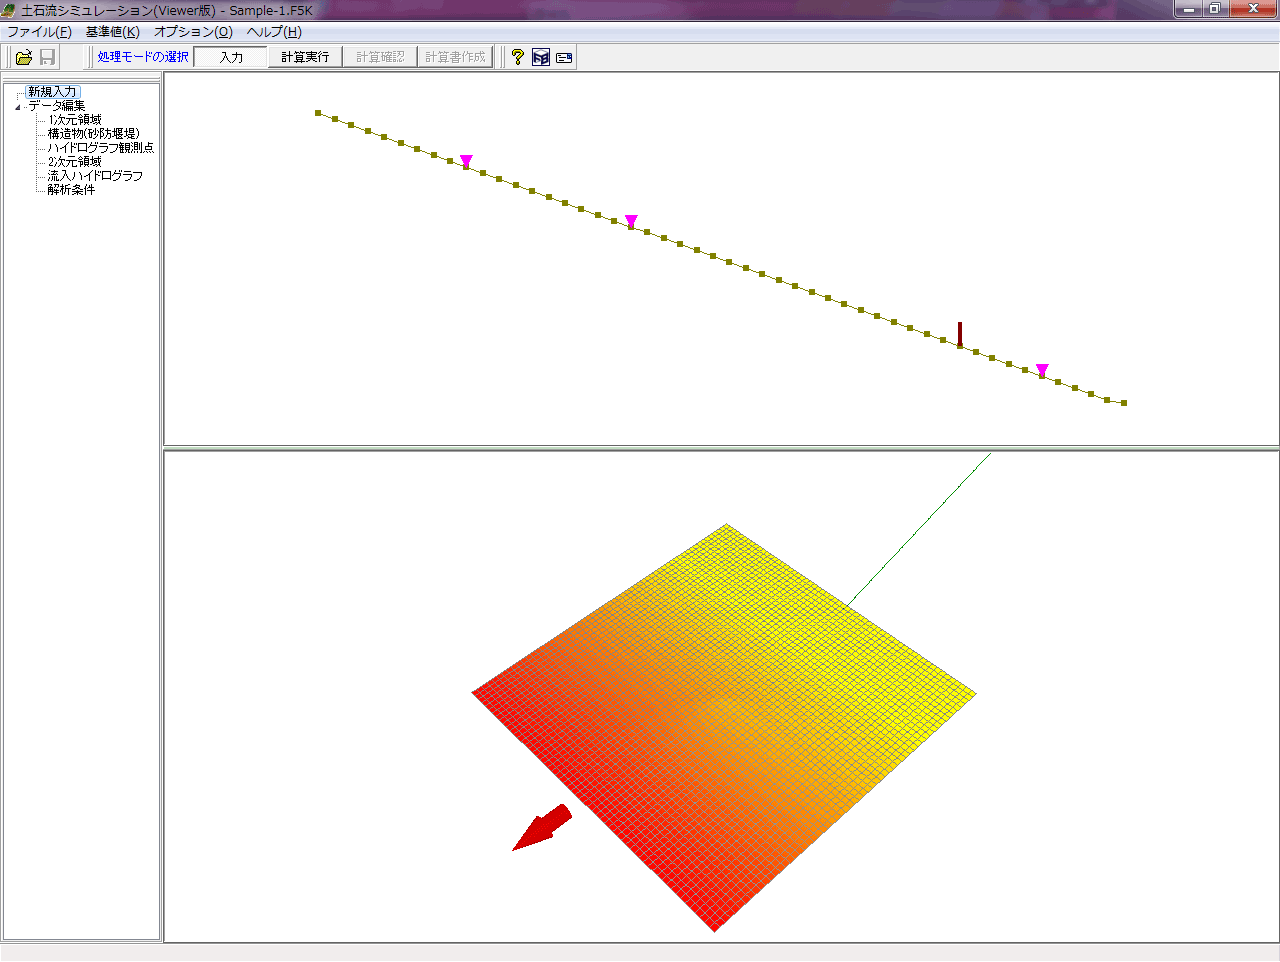1280x962 pixels.
Task: Collapse the データ編集 tree node
Action: coord(17,107)
